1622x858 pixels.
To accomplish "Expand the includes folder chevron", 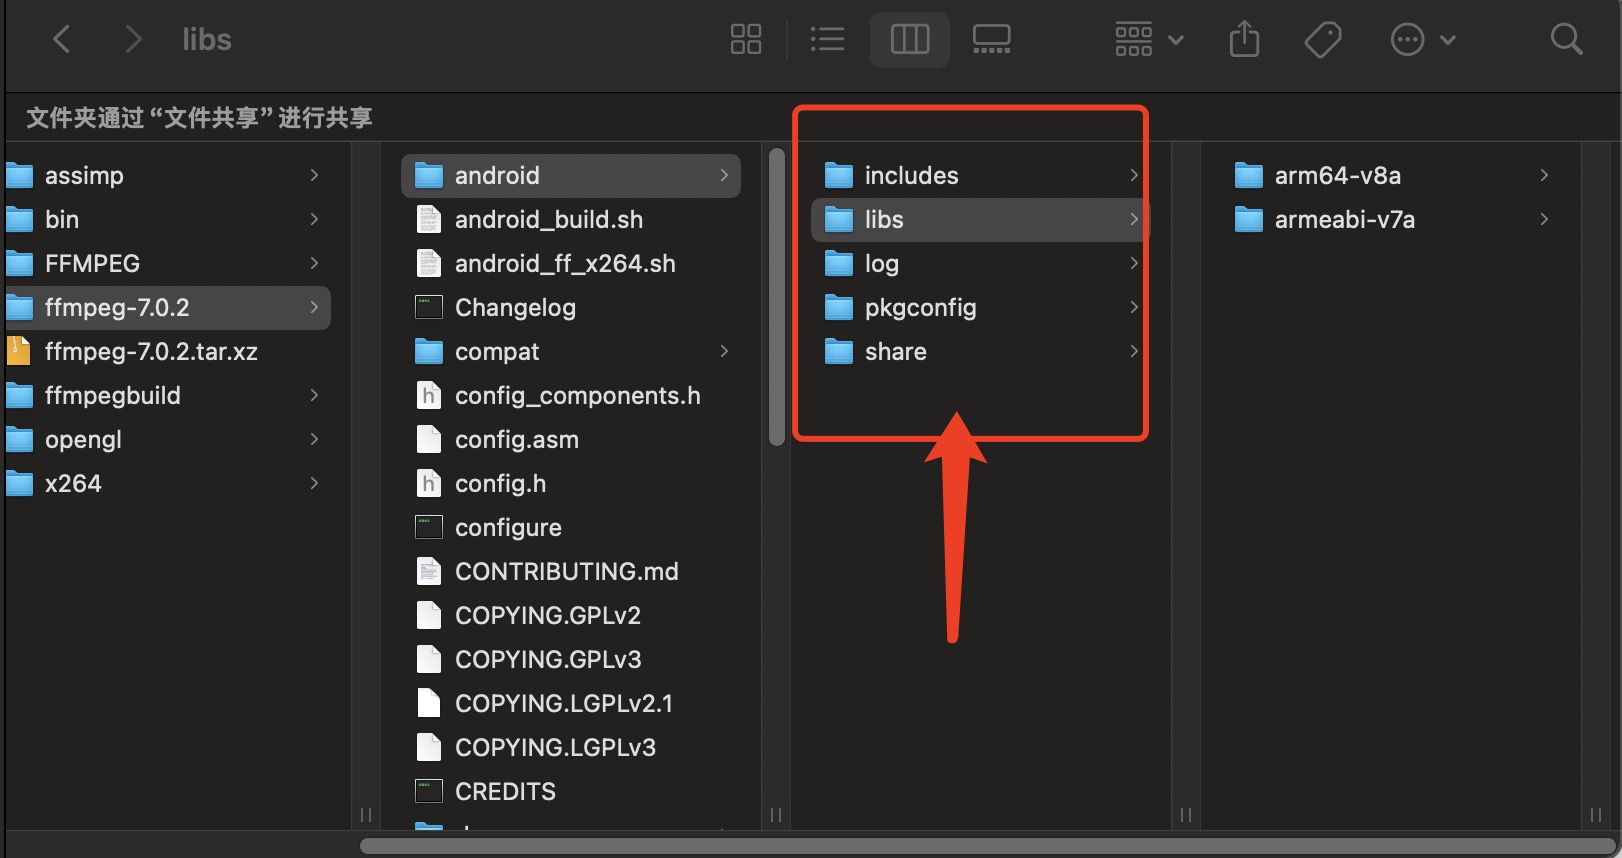I will point(1134,176).
